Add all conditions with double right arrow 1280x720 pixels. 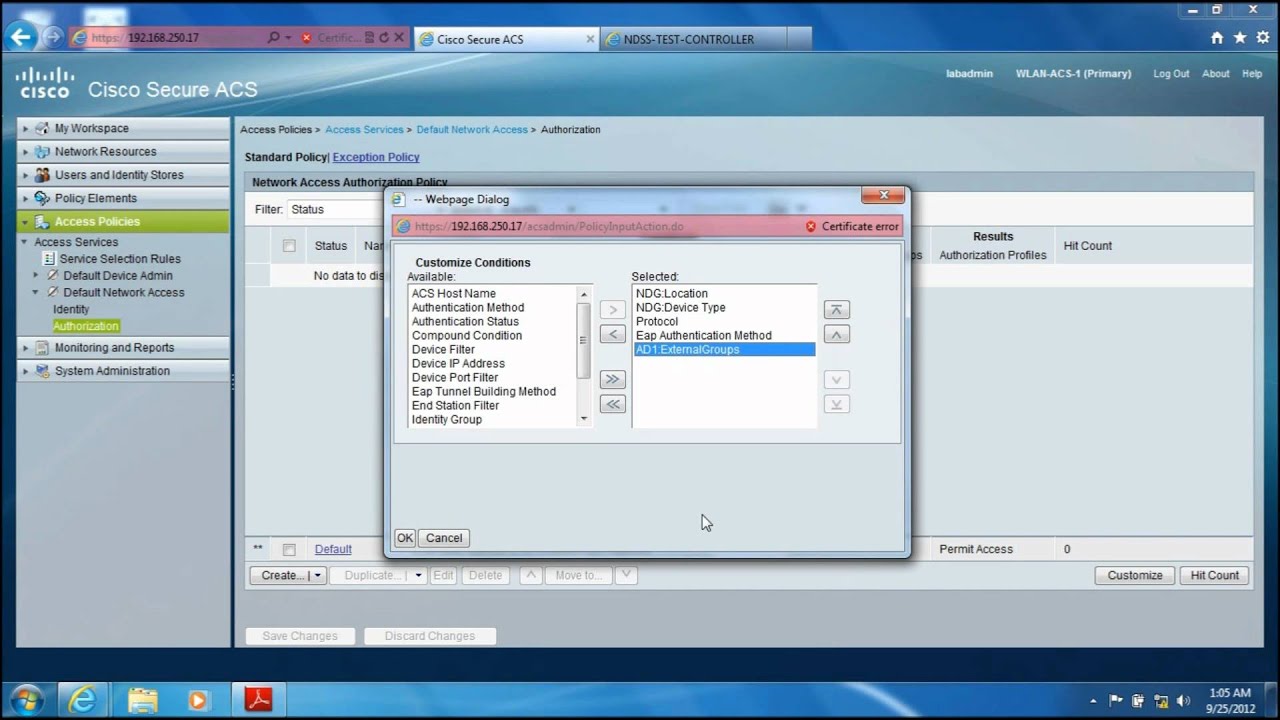tap(612, 379)
